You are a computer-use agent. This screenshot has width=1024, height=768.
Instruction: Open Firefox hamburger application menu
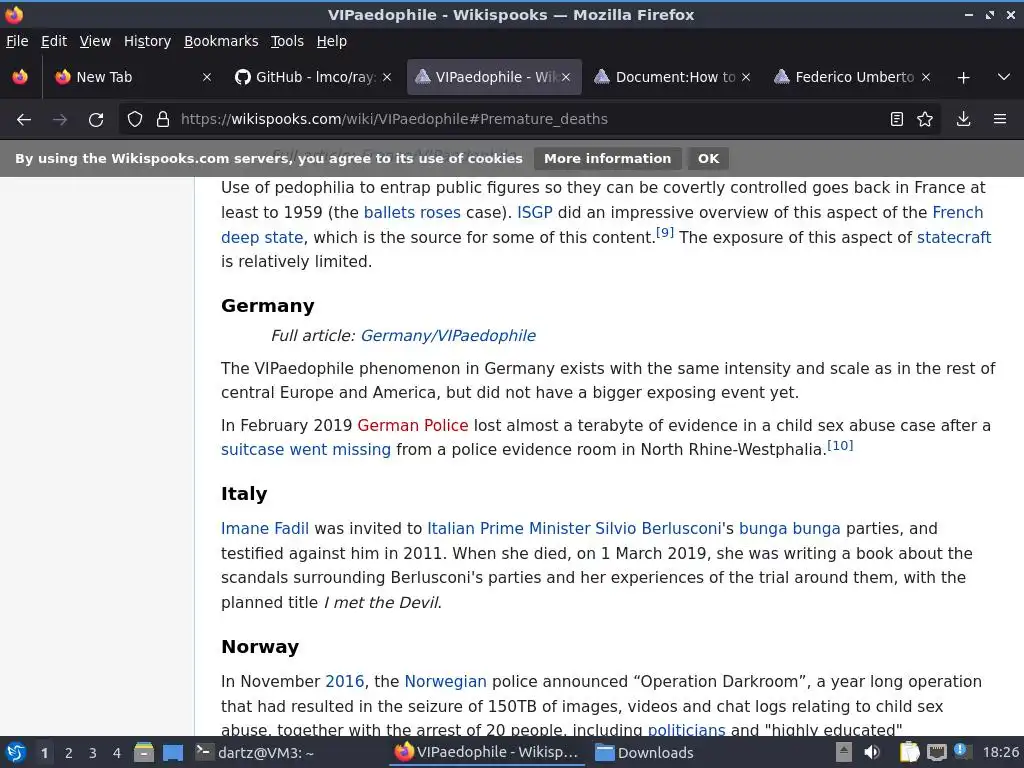pos(1000,120)
